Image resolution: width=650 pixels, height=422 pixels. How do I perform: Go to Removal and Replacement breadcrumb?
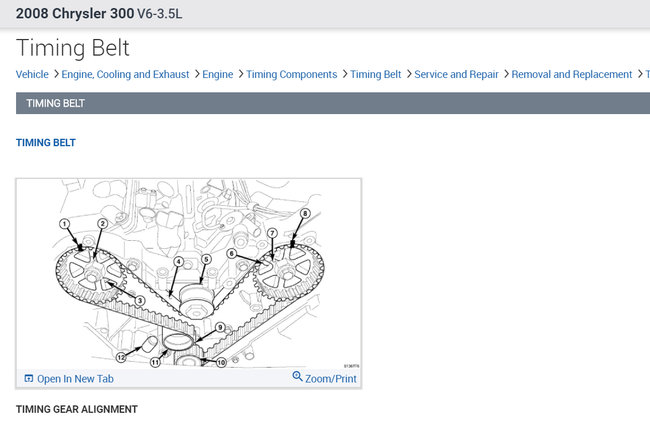click(572, 75)
